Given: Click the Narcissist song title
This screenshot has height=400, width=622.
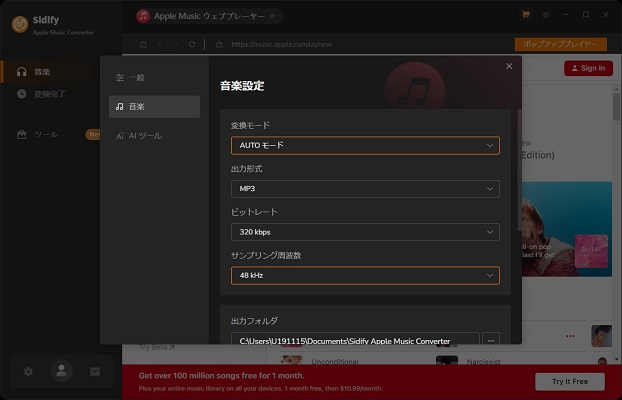Looking at the screenshot, I should (483, 362).
